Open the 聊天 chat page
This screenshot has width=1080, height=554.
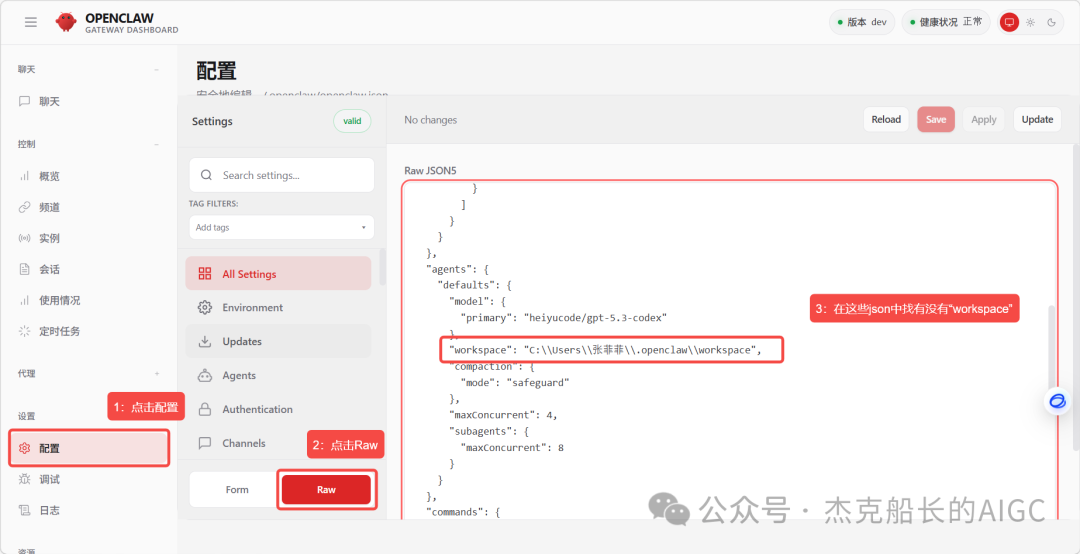point(89,101)
